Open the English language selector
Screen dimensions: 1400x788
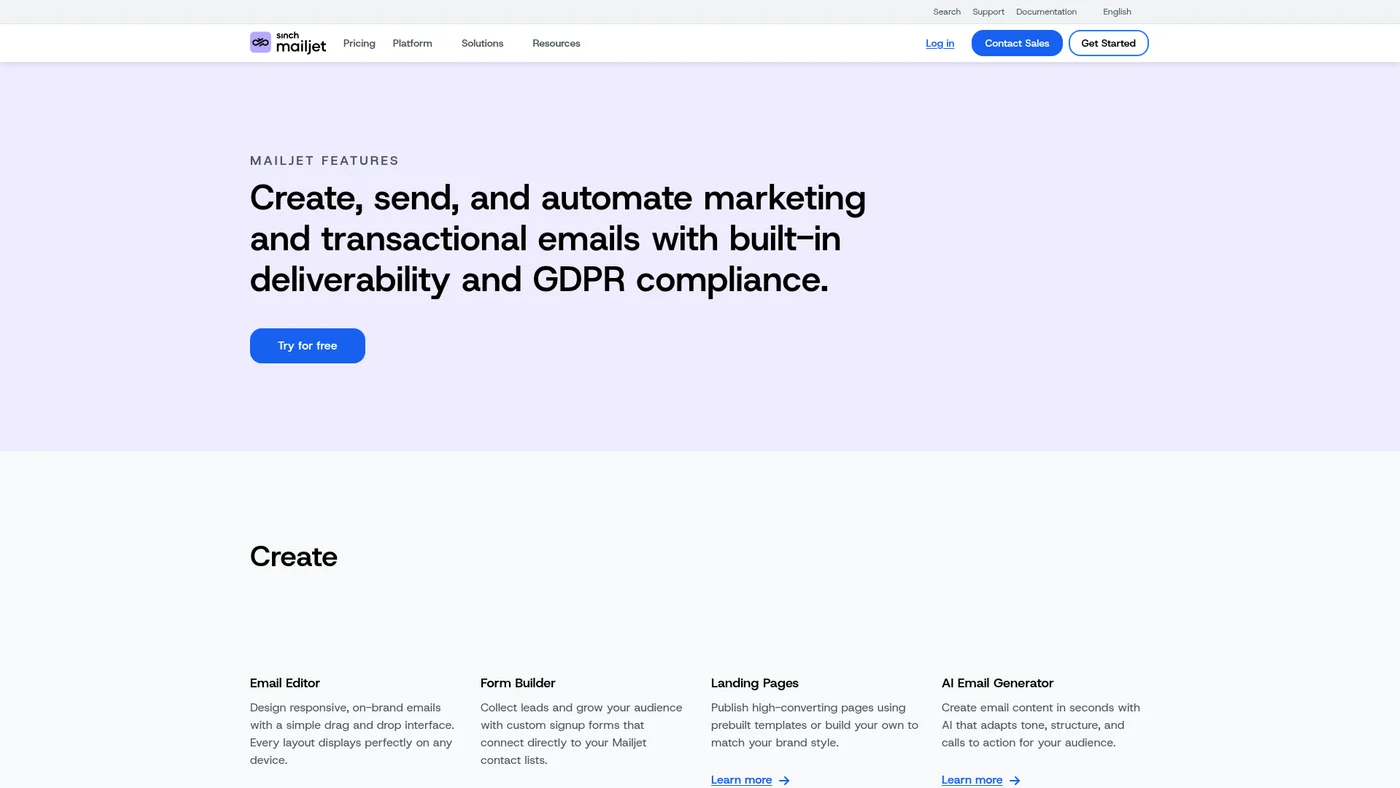1117,12
